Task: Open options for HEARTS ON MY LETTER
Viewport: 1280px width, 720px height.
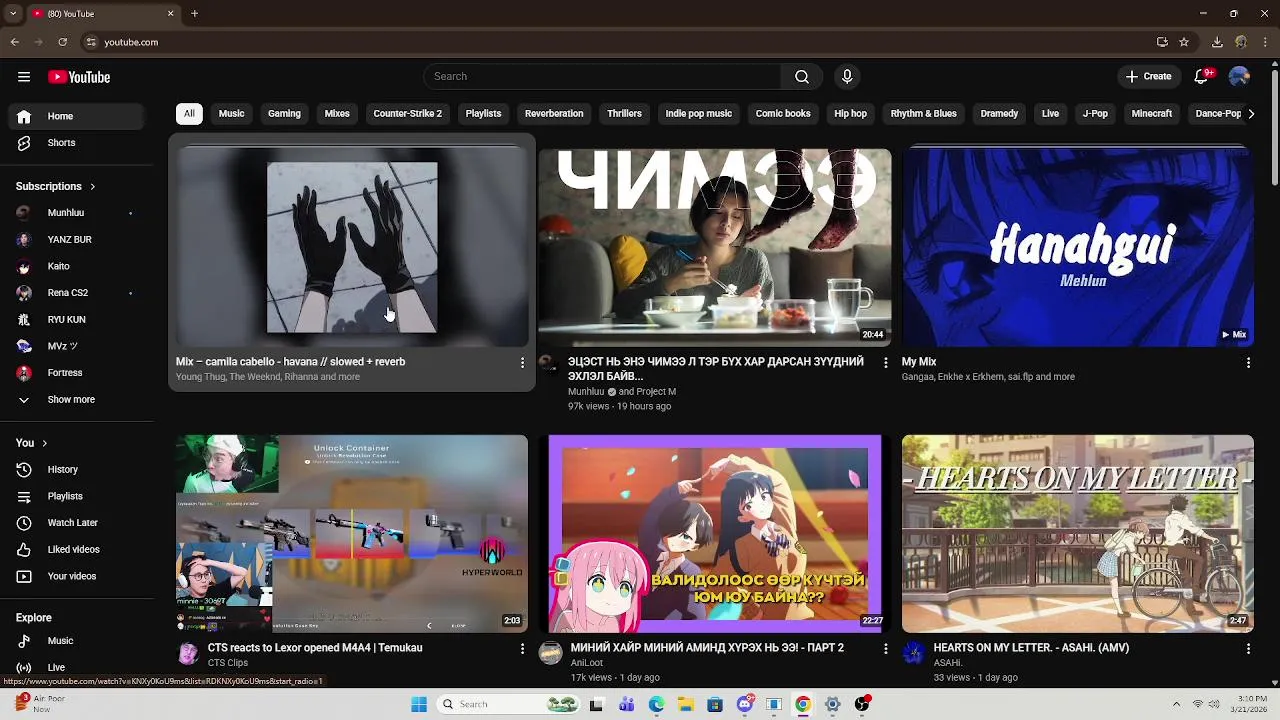Action: (x=1248, y=649)
